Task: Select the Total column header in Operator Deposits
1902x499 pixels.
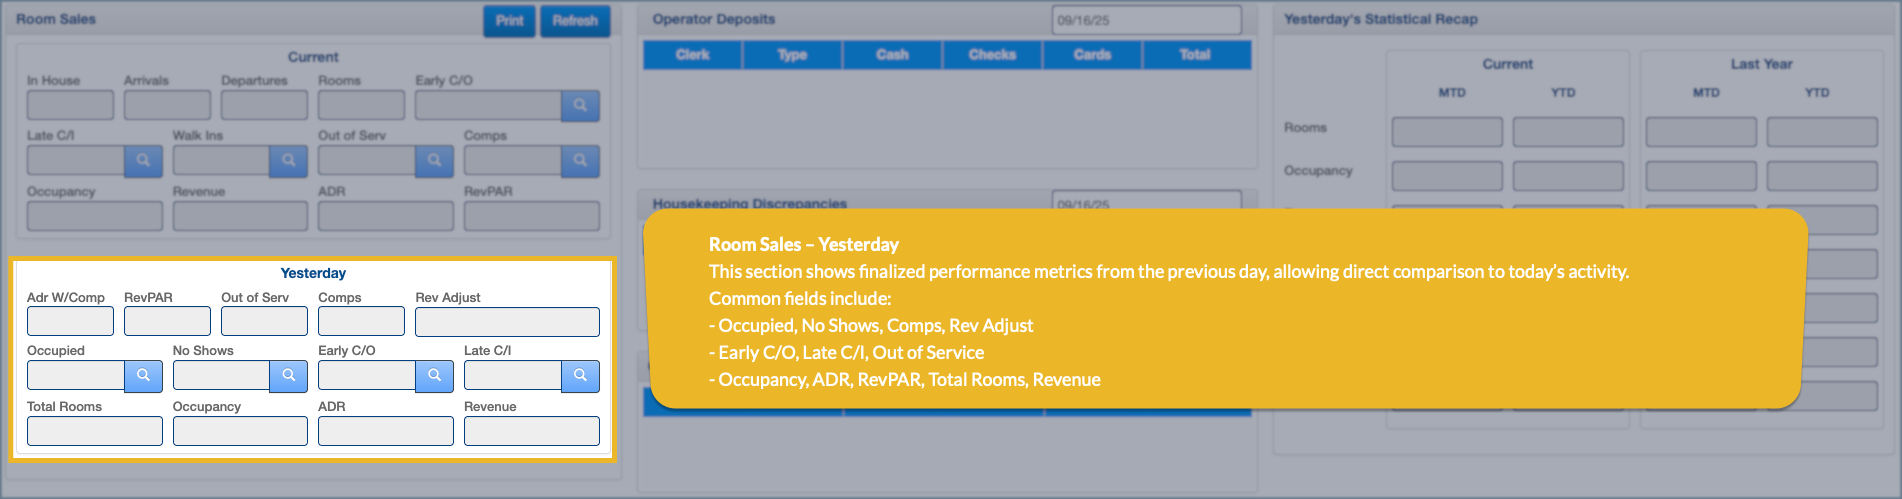Action: coord(1195,55)
